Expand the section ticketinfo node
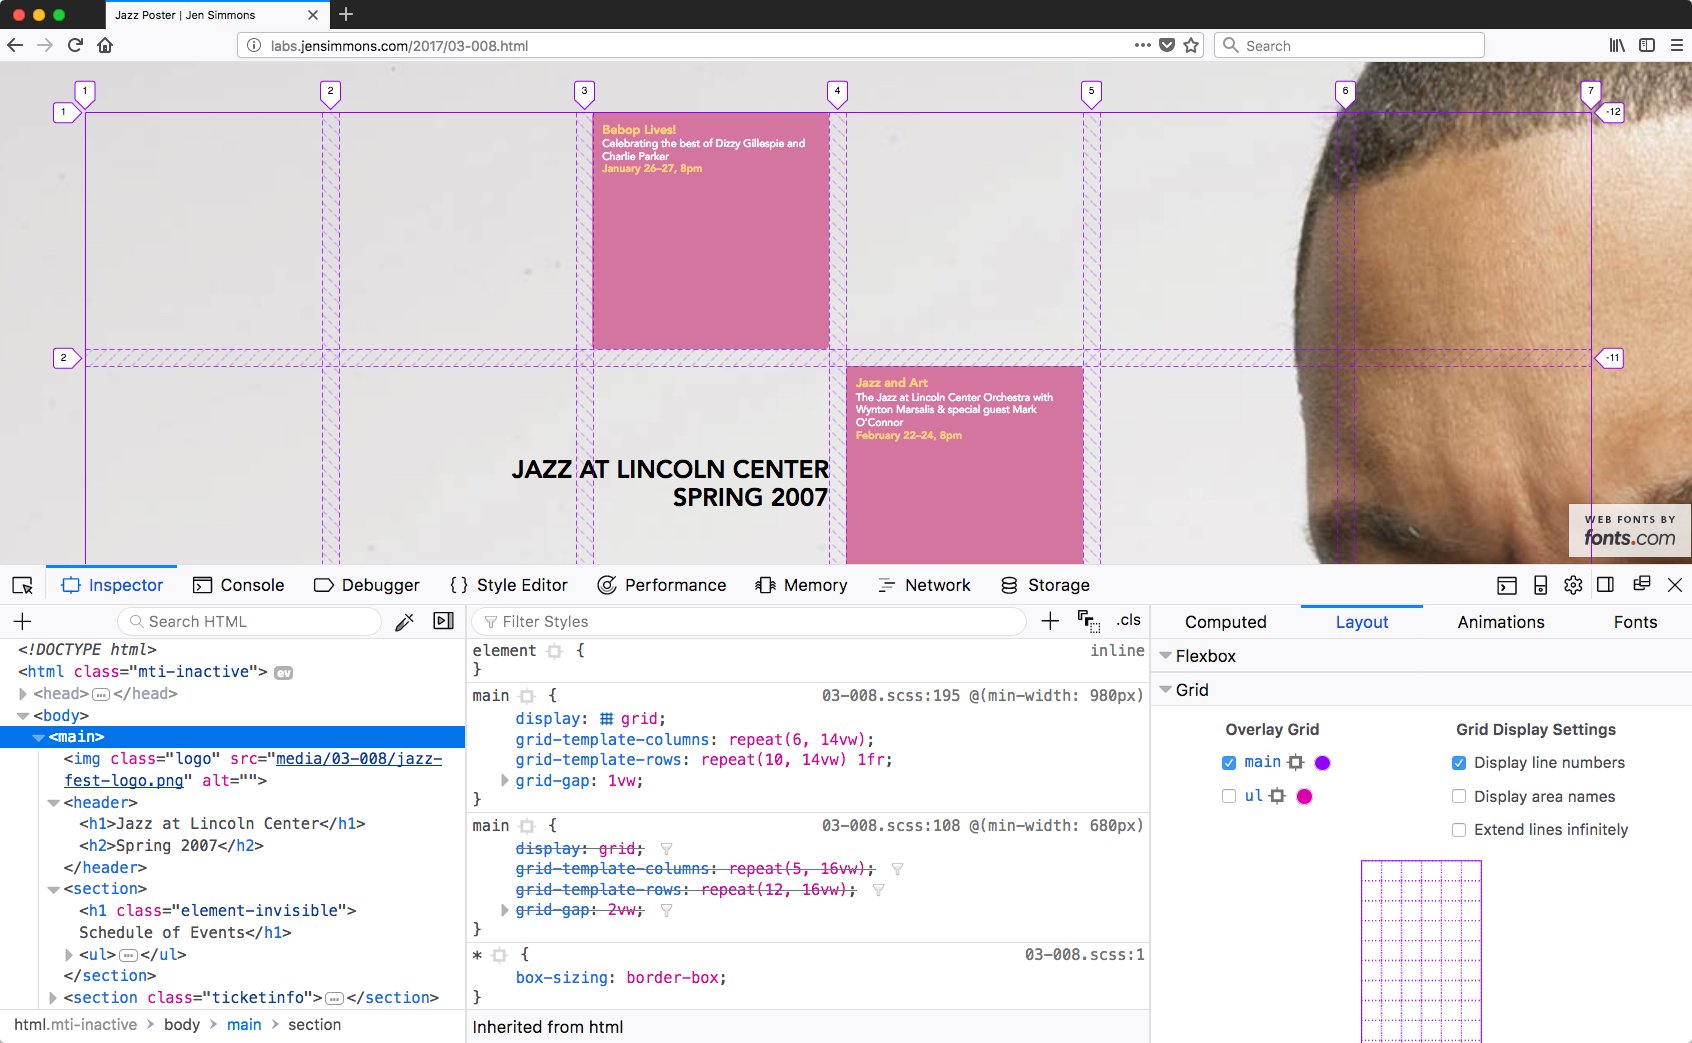Image resolution: width=1692 pixels, height=1043 pixels. point(53,998)
